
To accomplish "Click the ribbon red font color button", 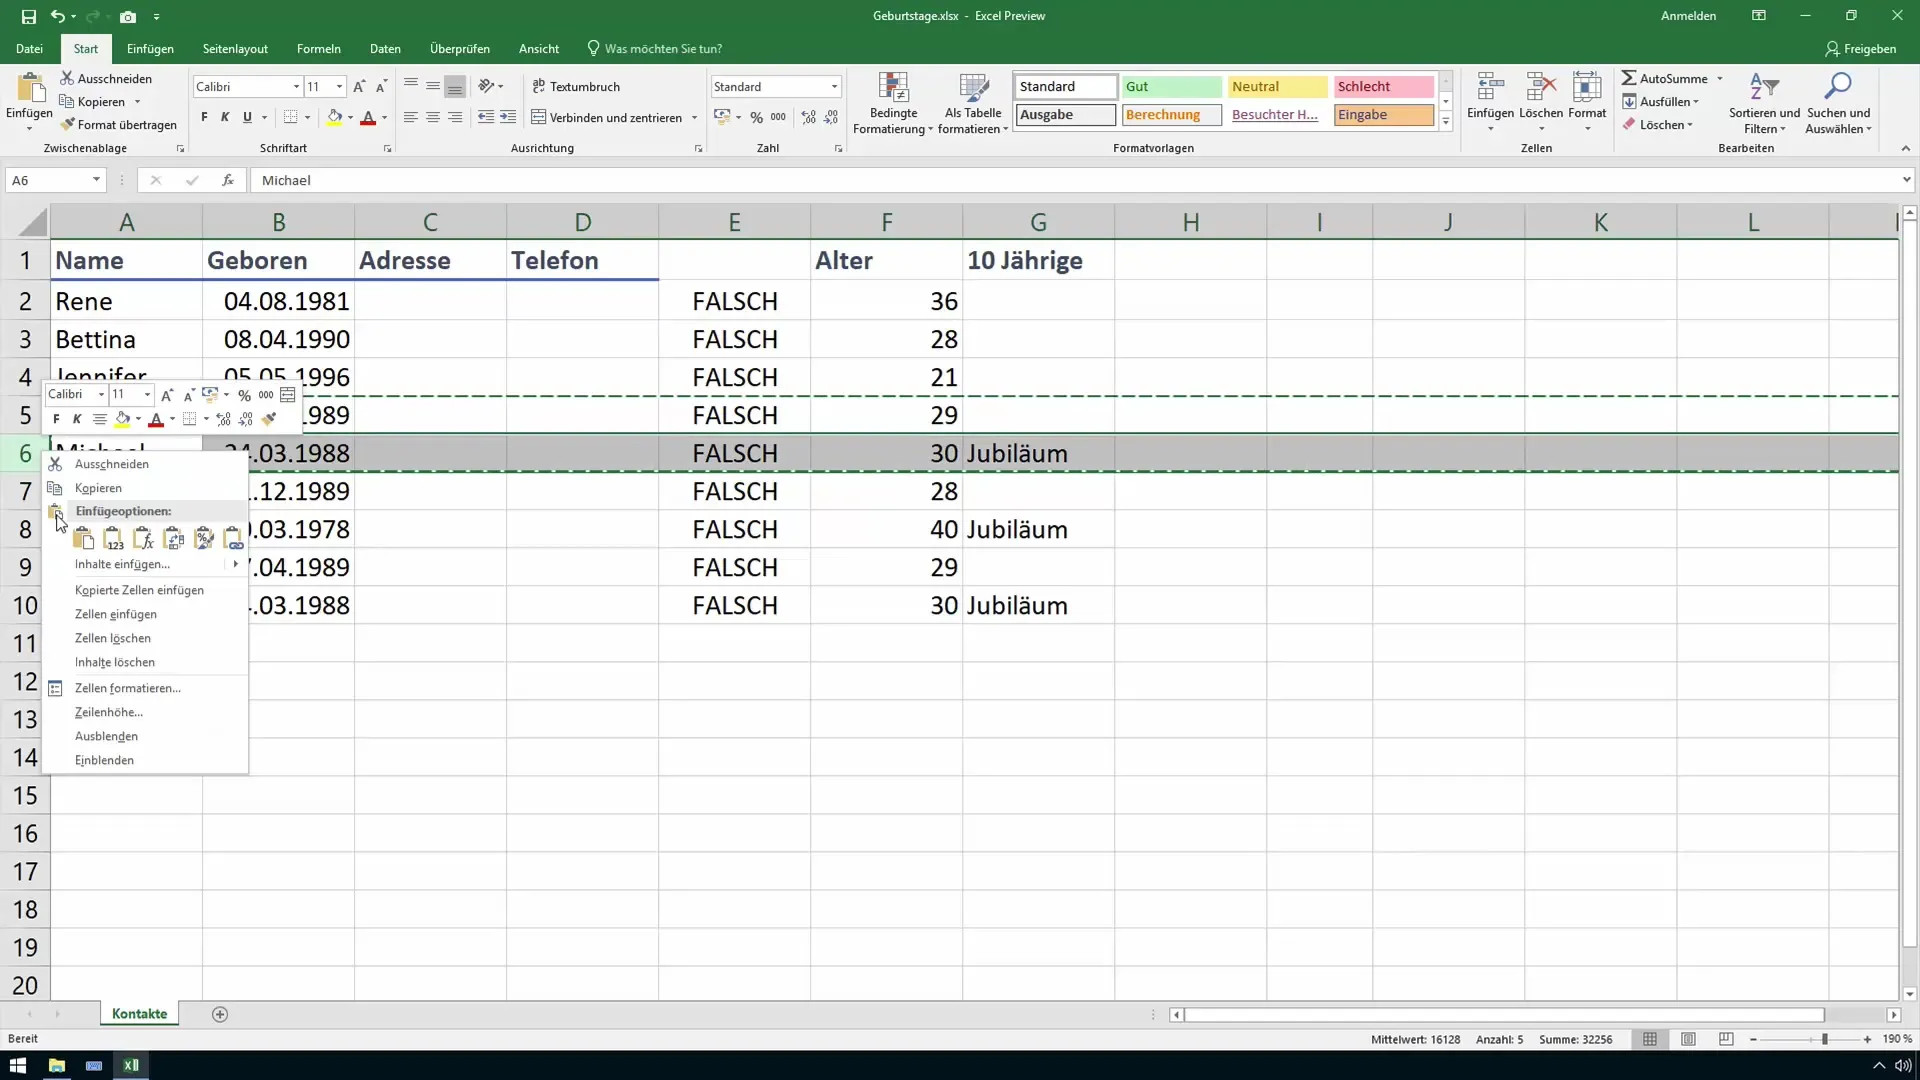I will click(x=368, y=117).
